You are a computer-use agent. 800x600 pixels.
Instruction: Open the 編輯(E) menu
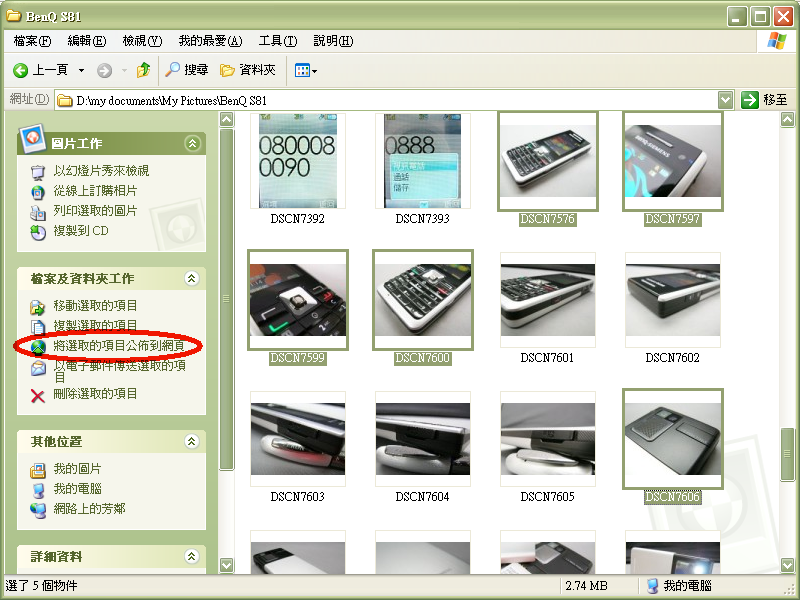[87, 41]
